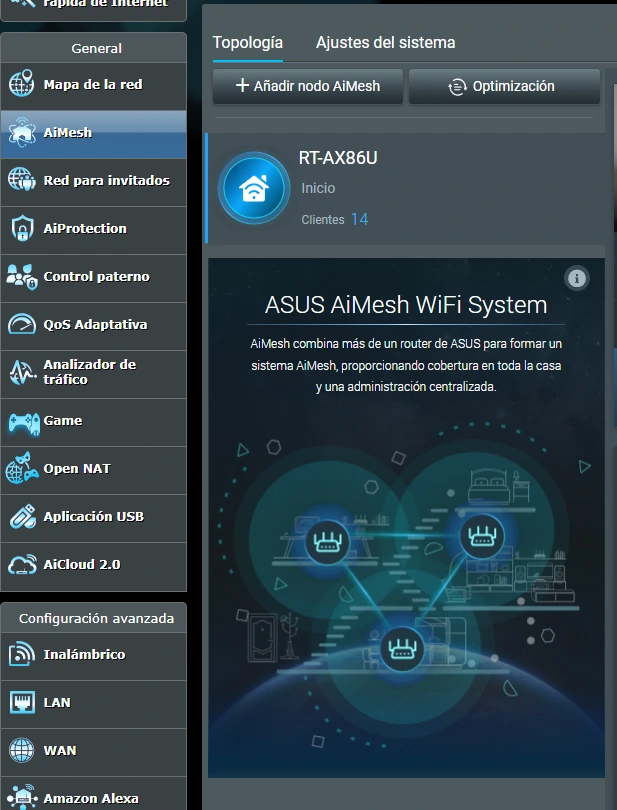
Task: Open Analizador de tráfico page
Action: [94, 374]
